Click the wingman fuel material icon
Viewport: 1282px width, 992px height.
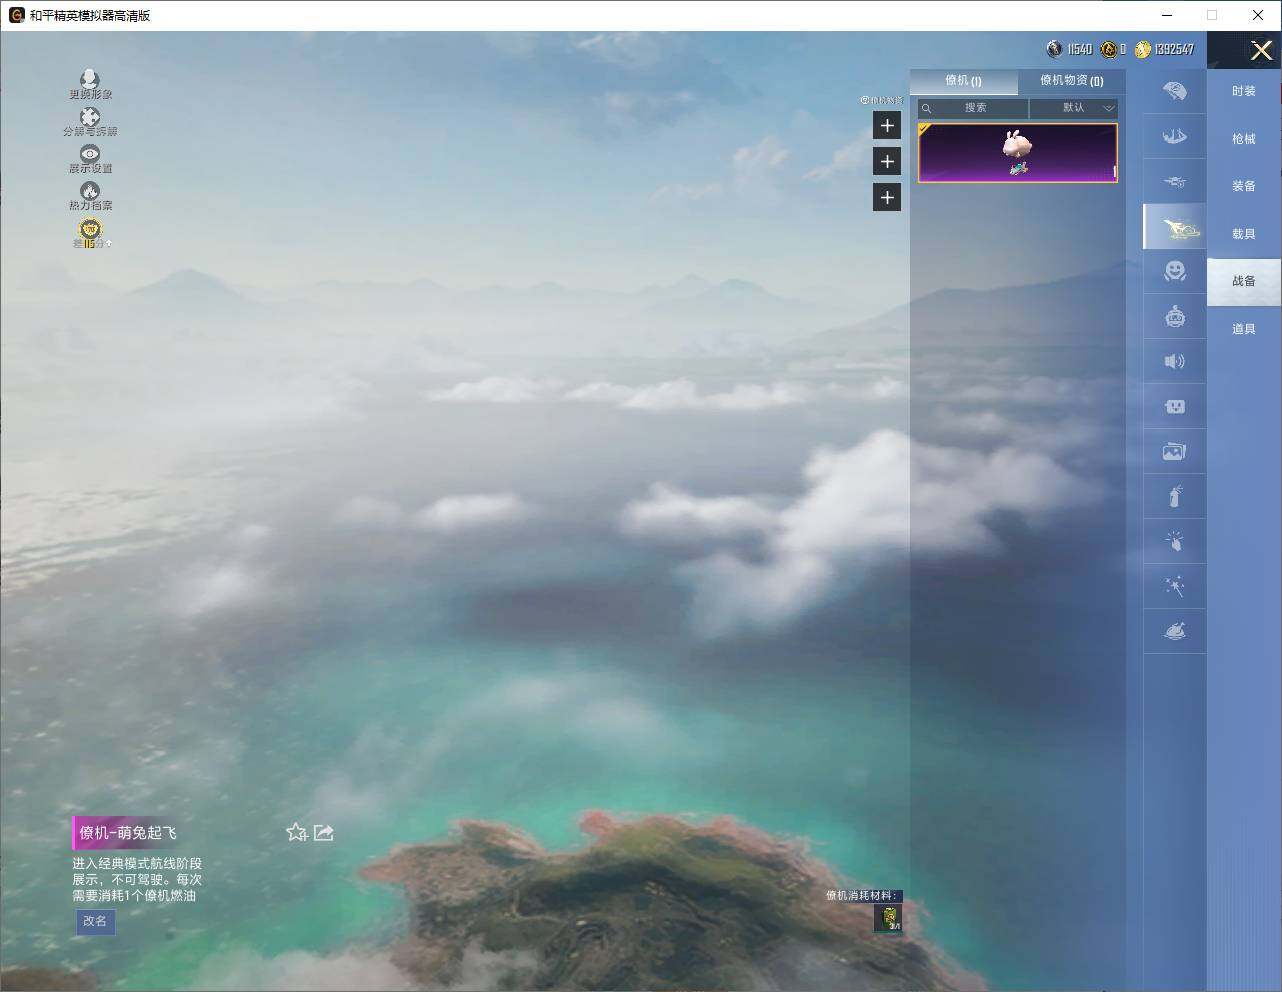888,918
